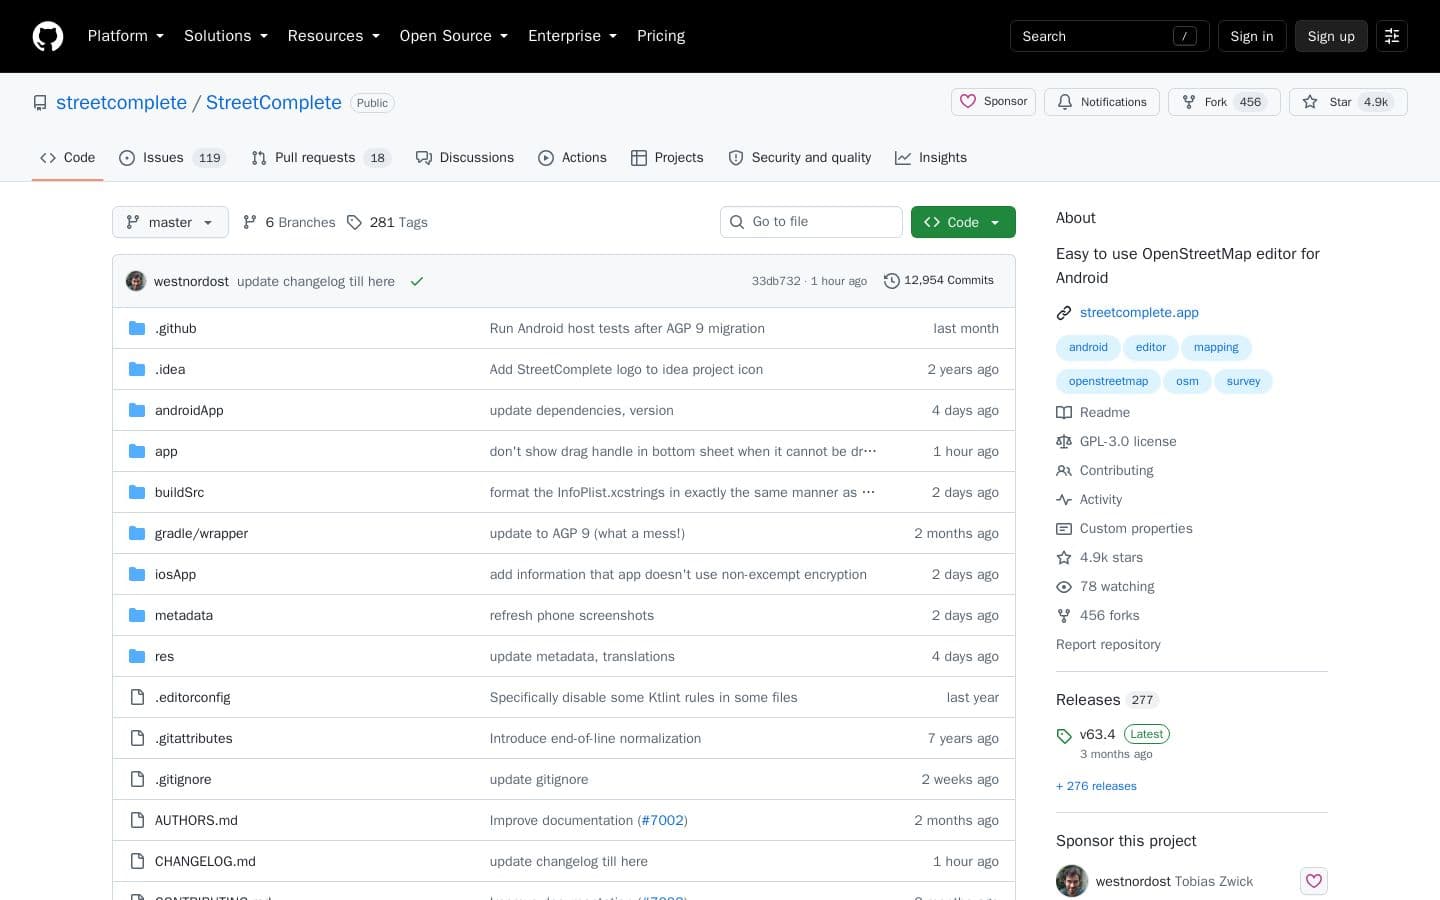Click the Sign in button
The width and height of the screenshot is (1440, 900).
[1252, 36]
